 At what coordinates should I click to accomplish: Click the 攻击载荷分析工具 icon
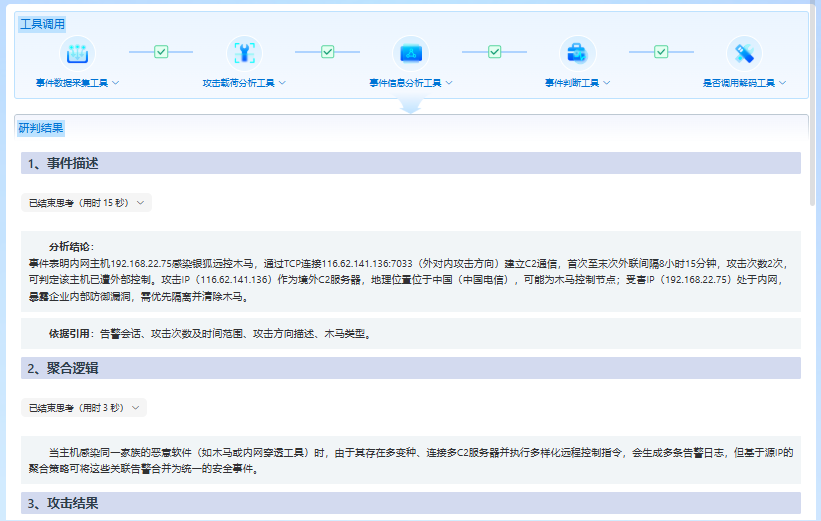coord(244,52)
